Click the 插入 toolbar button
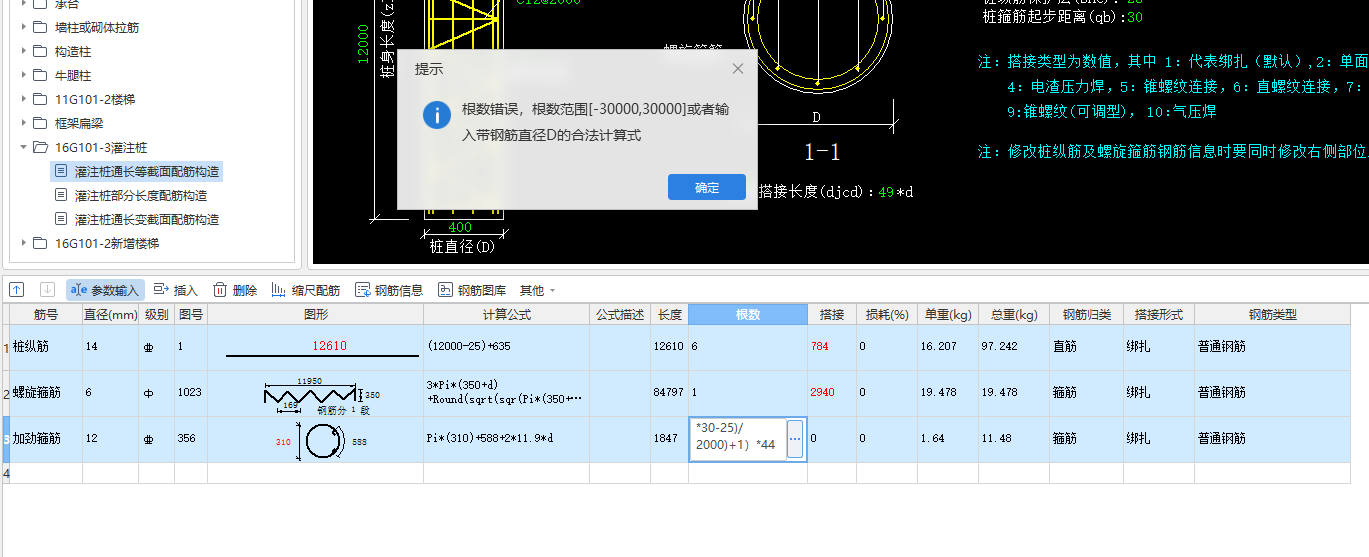 click(x=175, y=290)
